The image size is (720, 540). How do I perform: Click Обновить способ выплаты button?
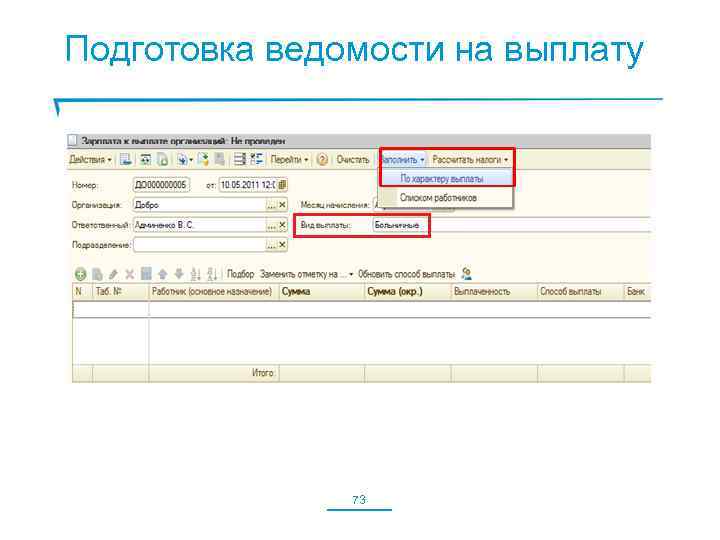(x=406, y=274)
